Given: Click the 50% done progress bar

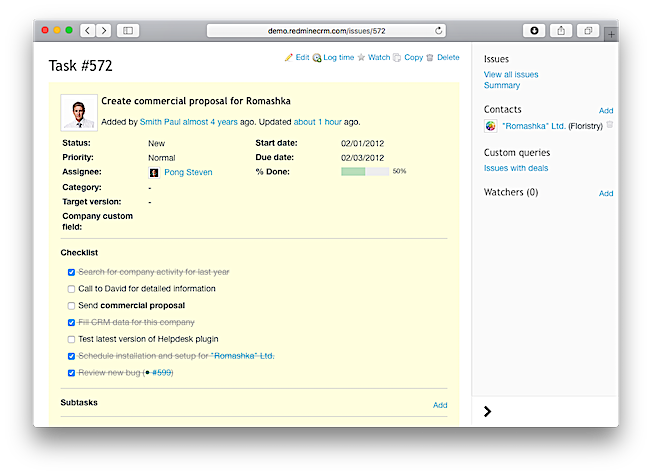Looking at the screenshot, I should click(365, 172).
